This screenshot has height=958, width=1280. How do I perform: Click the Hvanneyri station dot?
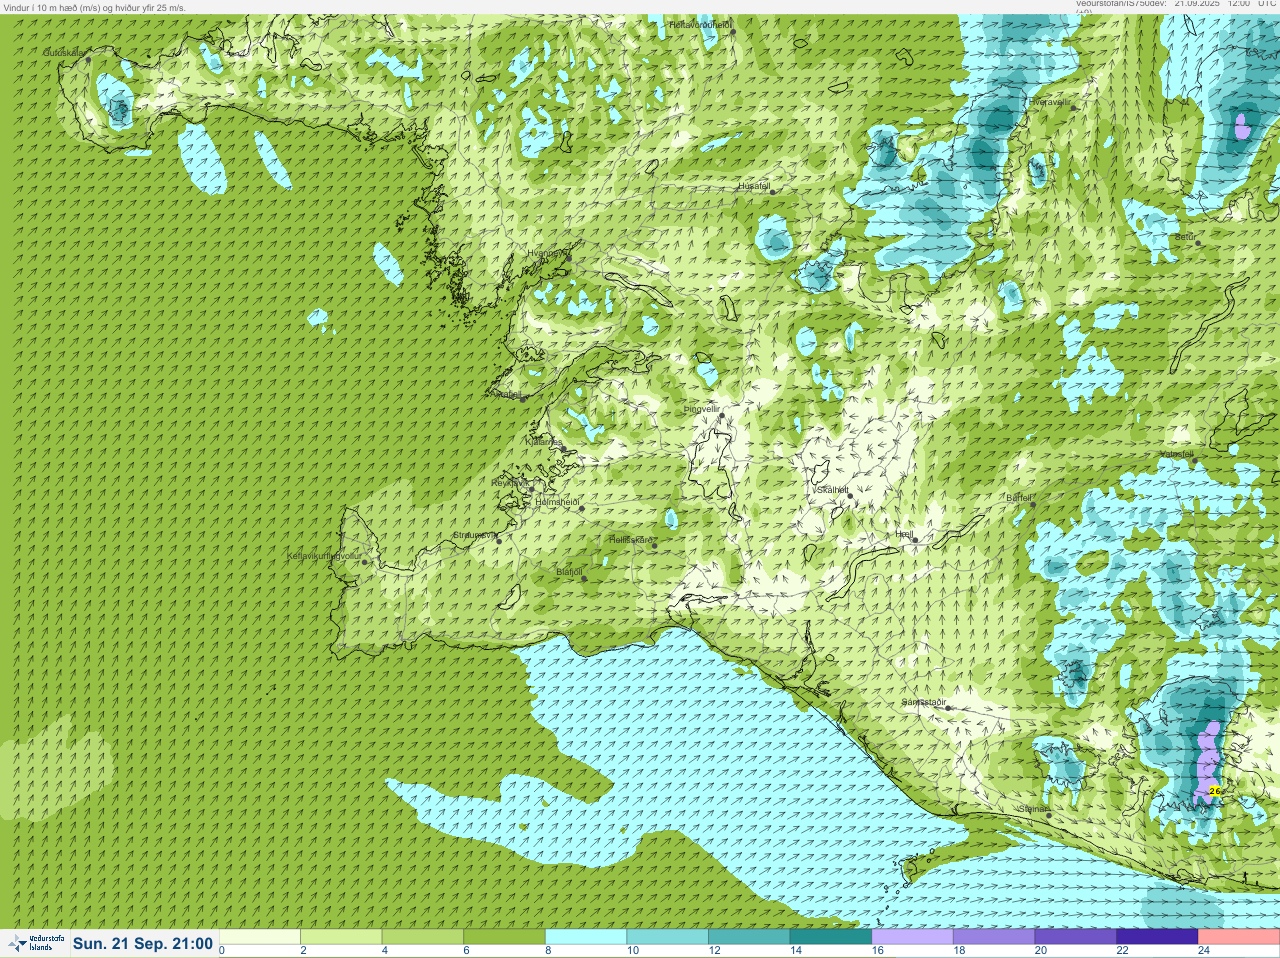[568, 258]
